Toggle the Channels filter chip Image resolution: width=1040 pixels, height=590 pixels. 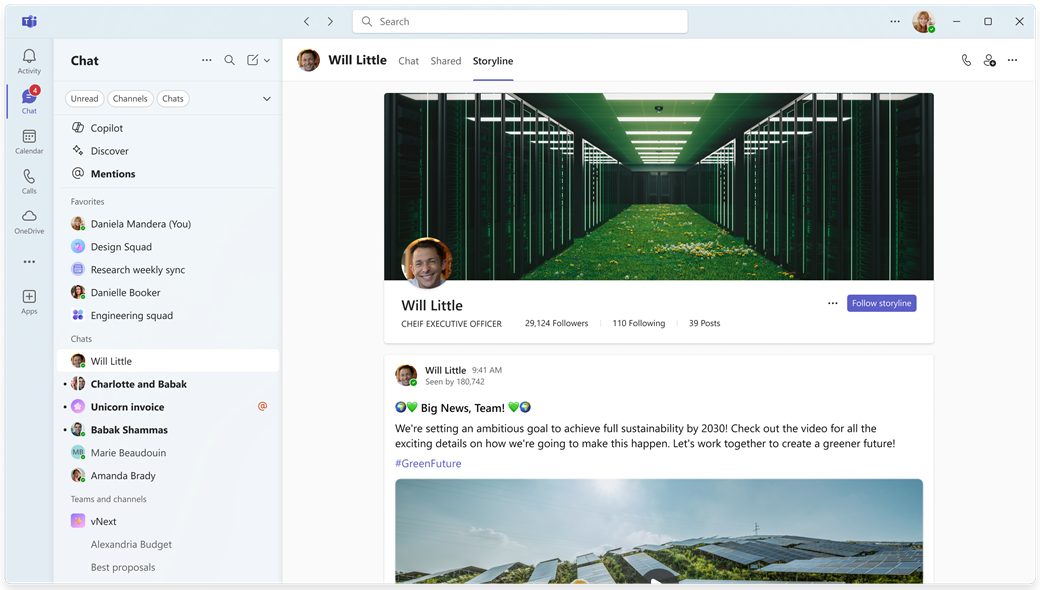[x=130, y=99]
